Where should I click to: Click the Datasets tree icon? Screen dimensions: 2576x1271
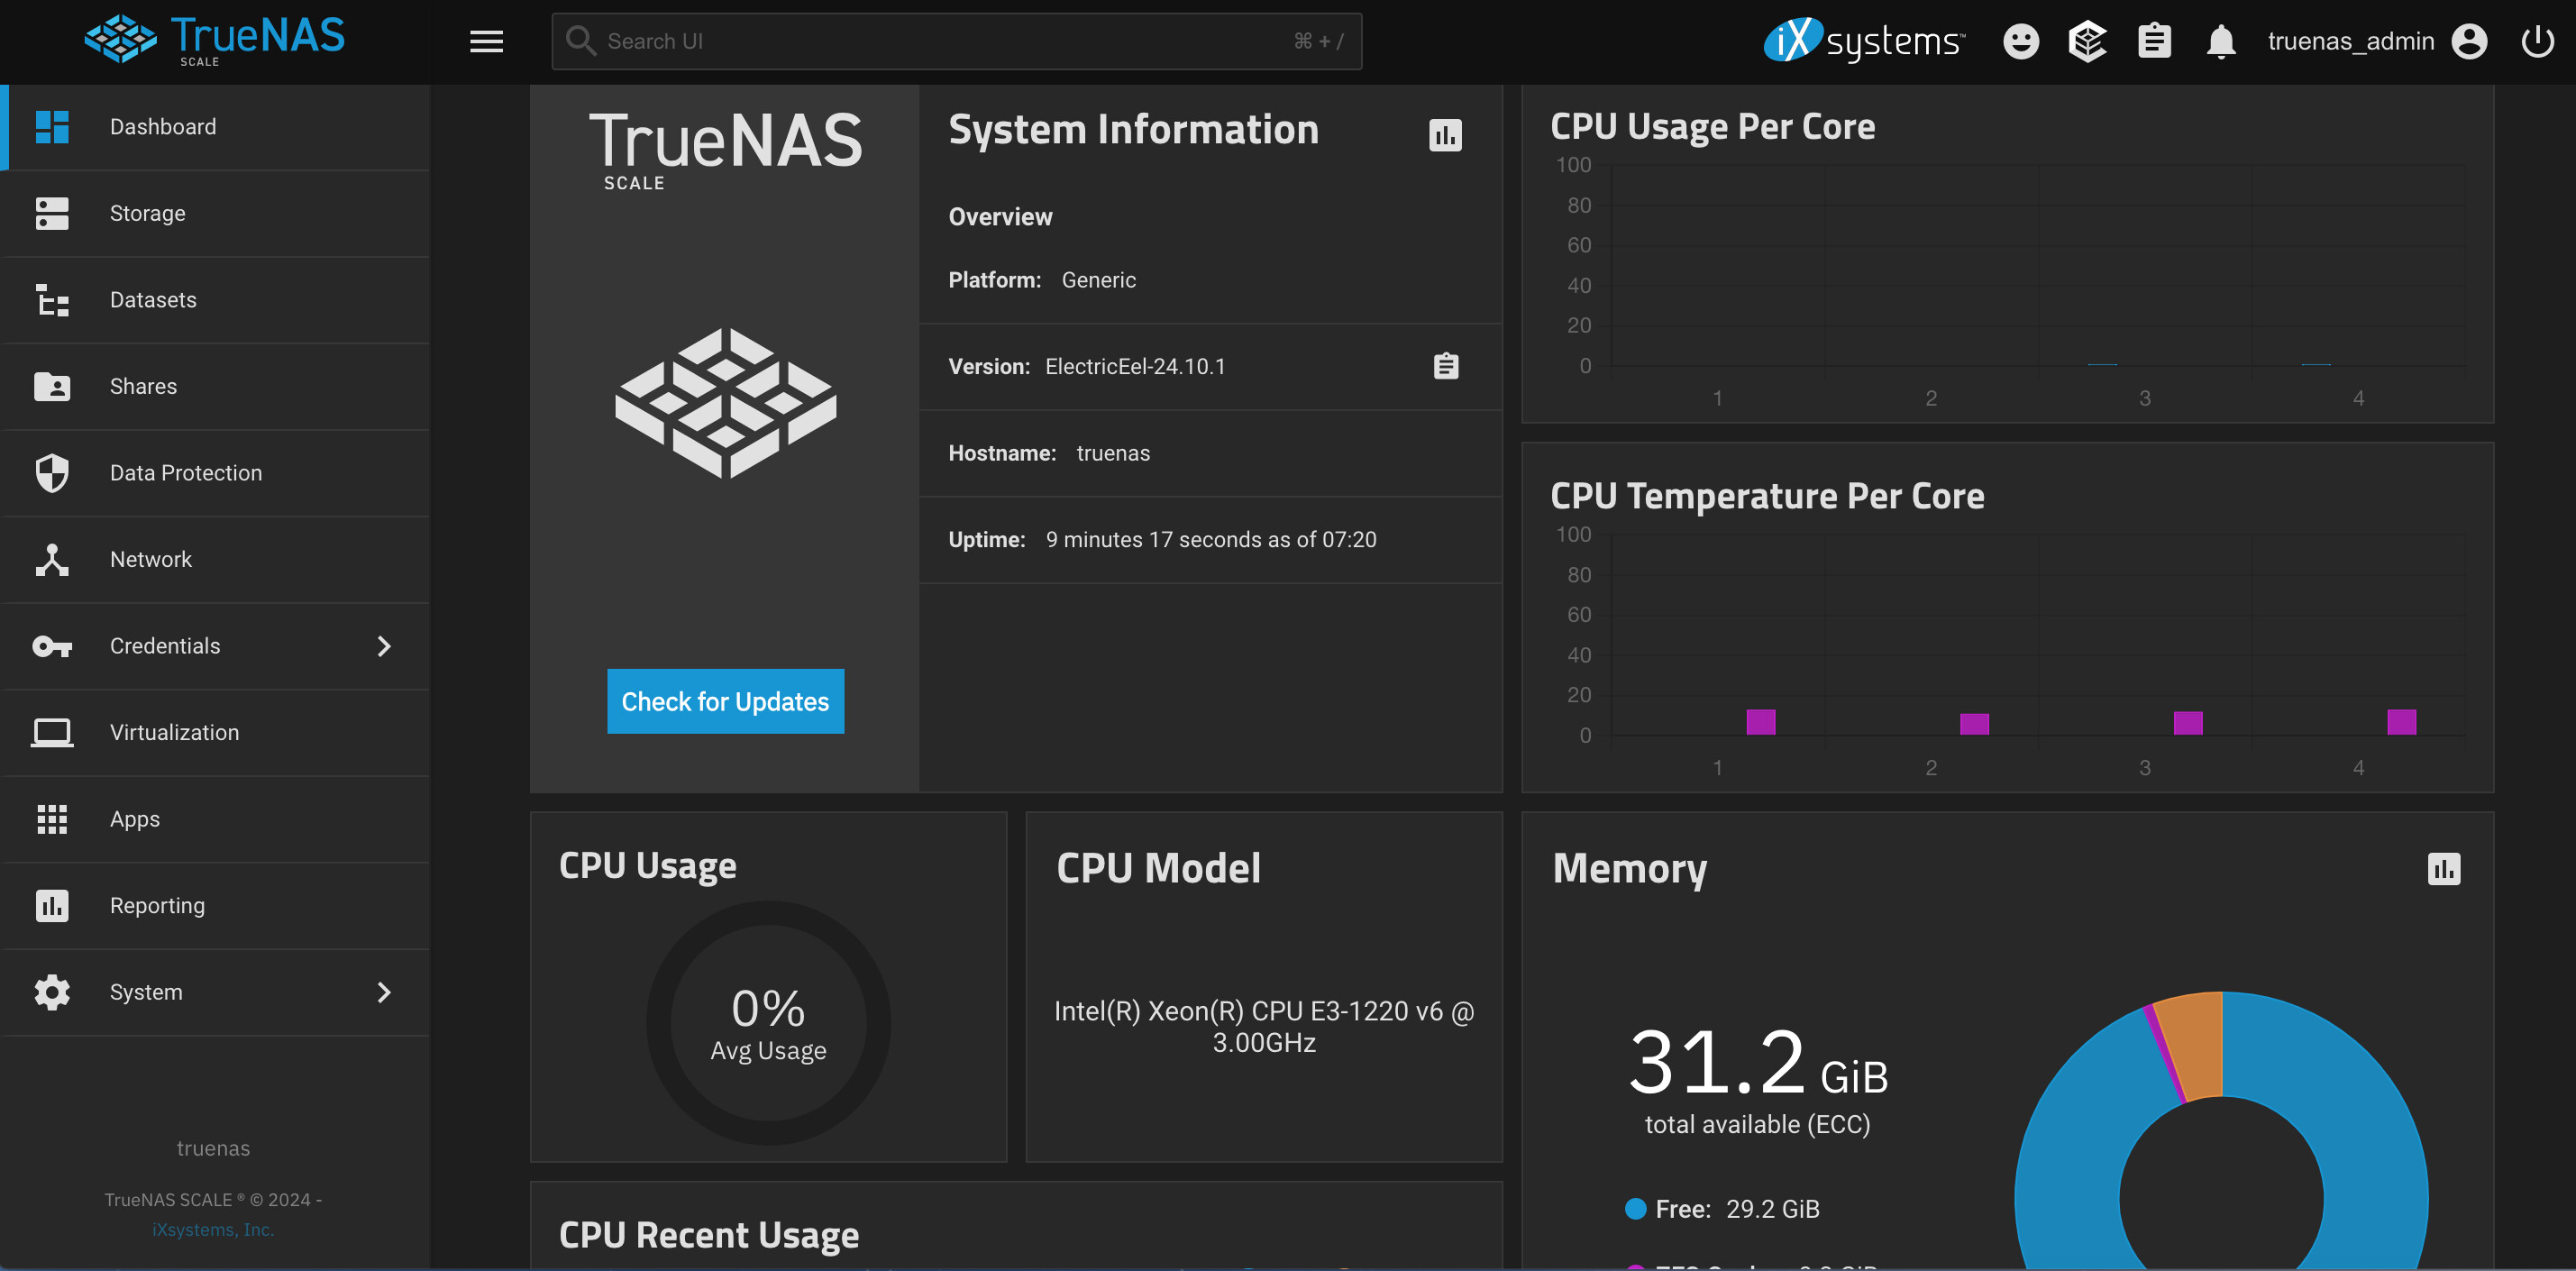click(52, 300)
